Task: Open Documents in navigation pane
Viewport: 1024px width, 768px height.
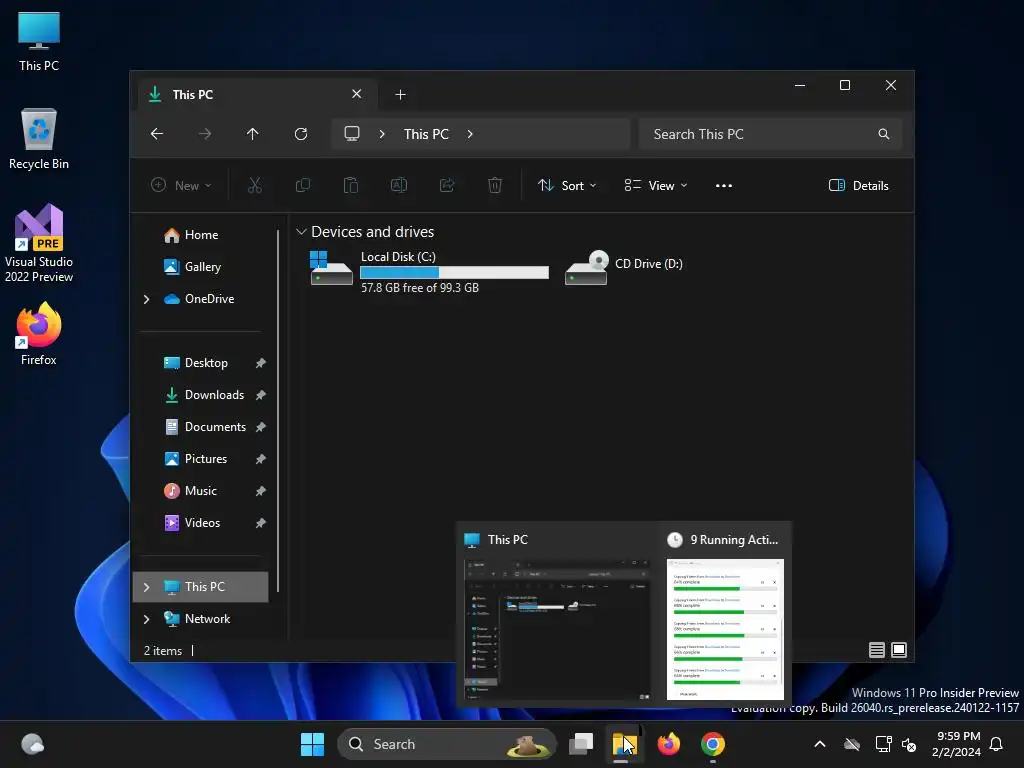Action: (215, 427)
